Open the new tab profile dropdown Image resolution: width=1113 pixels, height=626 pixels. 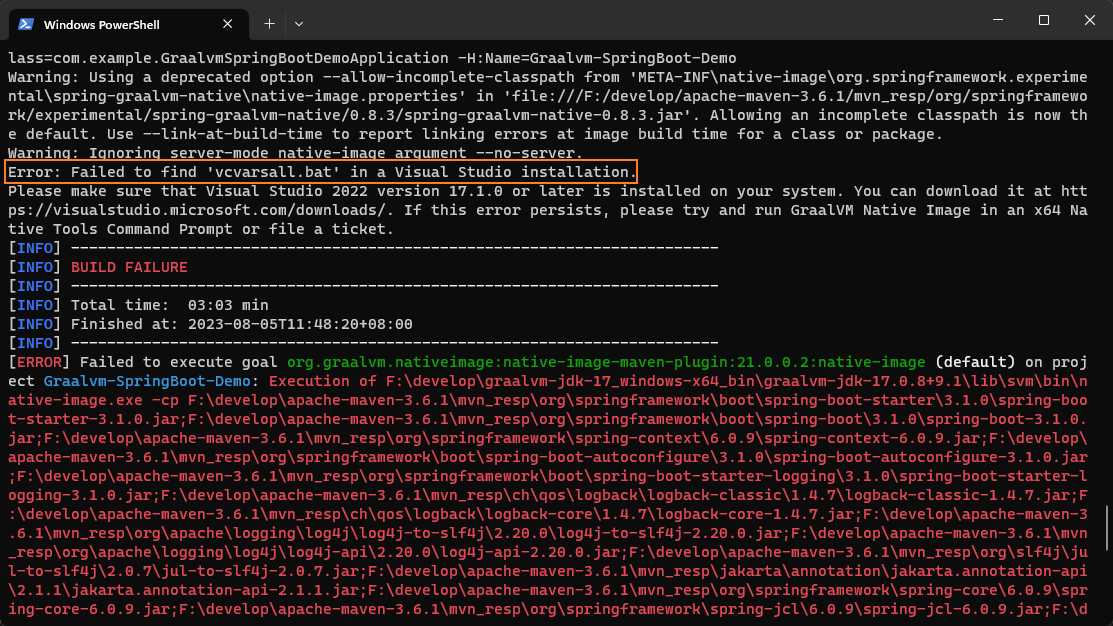(x=299, y=24)
